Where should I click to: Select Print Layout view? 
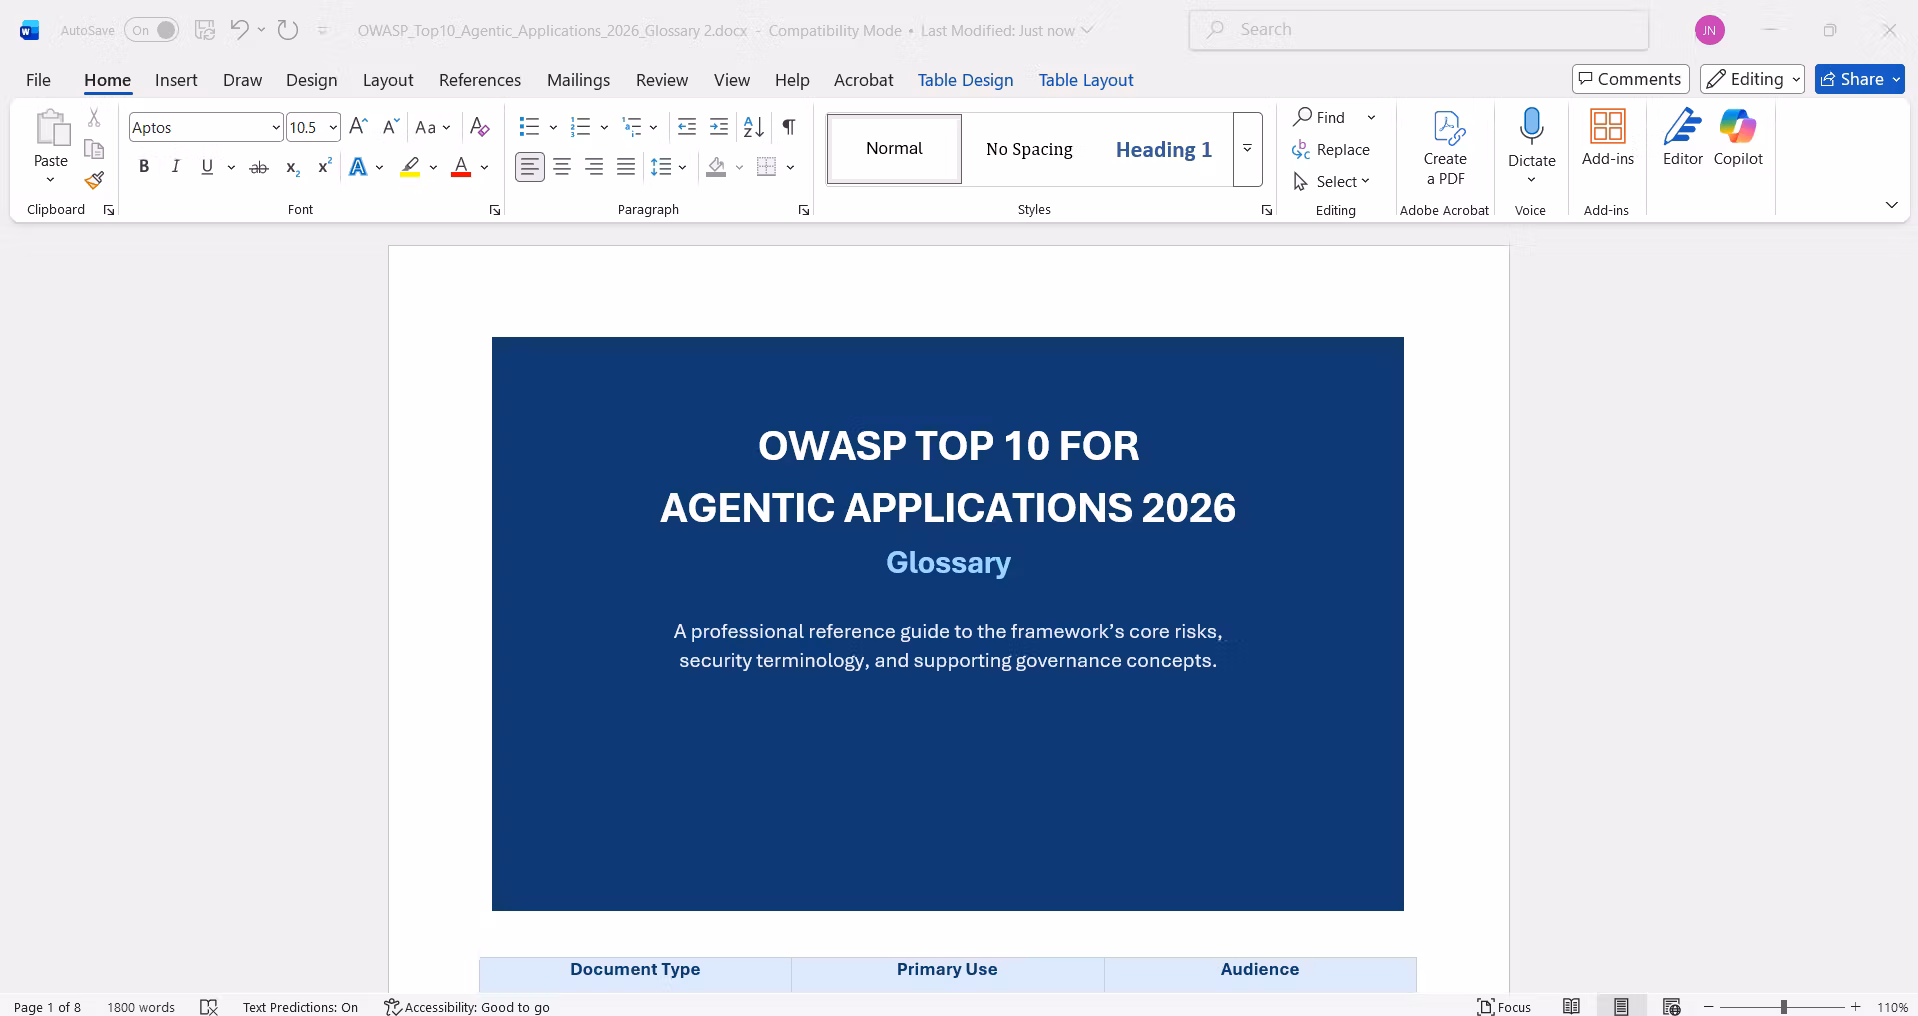(x=1621, y=1007)
